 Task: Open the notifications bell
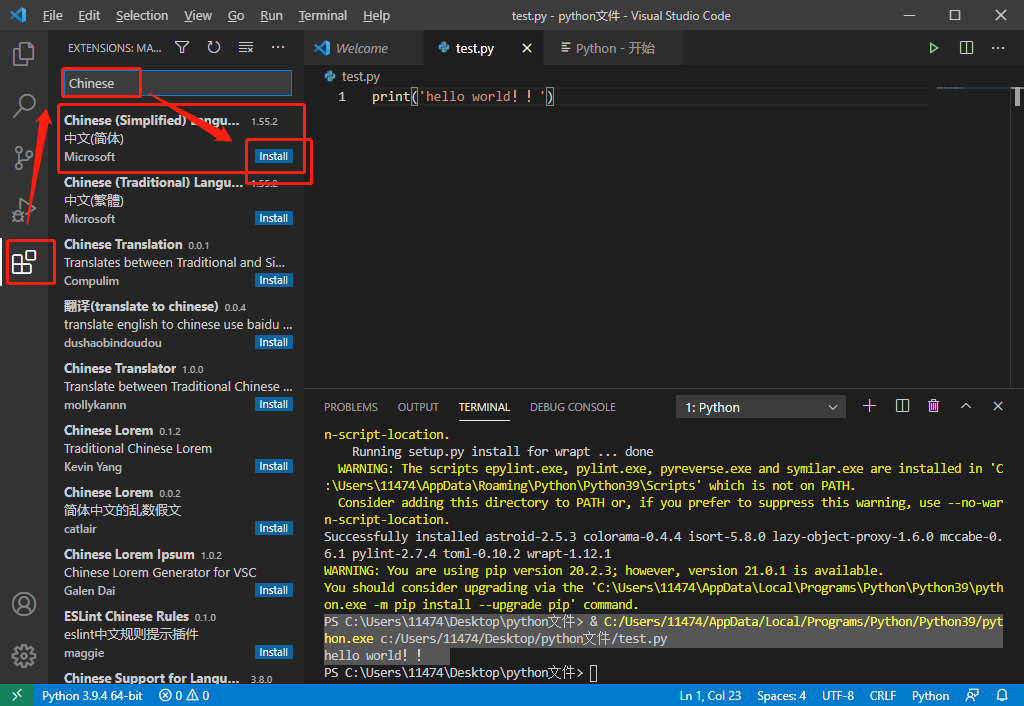coord(1002,694)
